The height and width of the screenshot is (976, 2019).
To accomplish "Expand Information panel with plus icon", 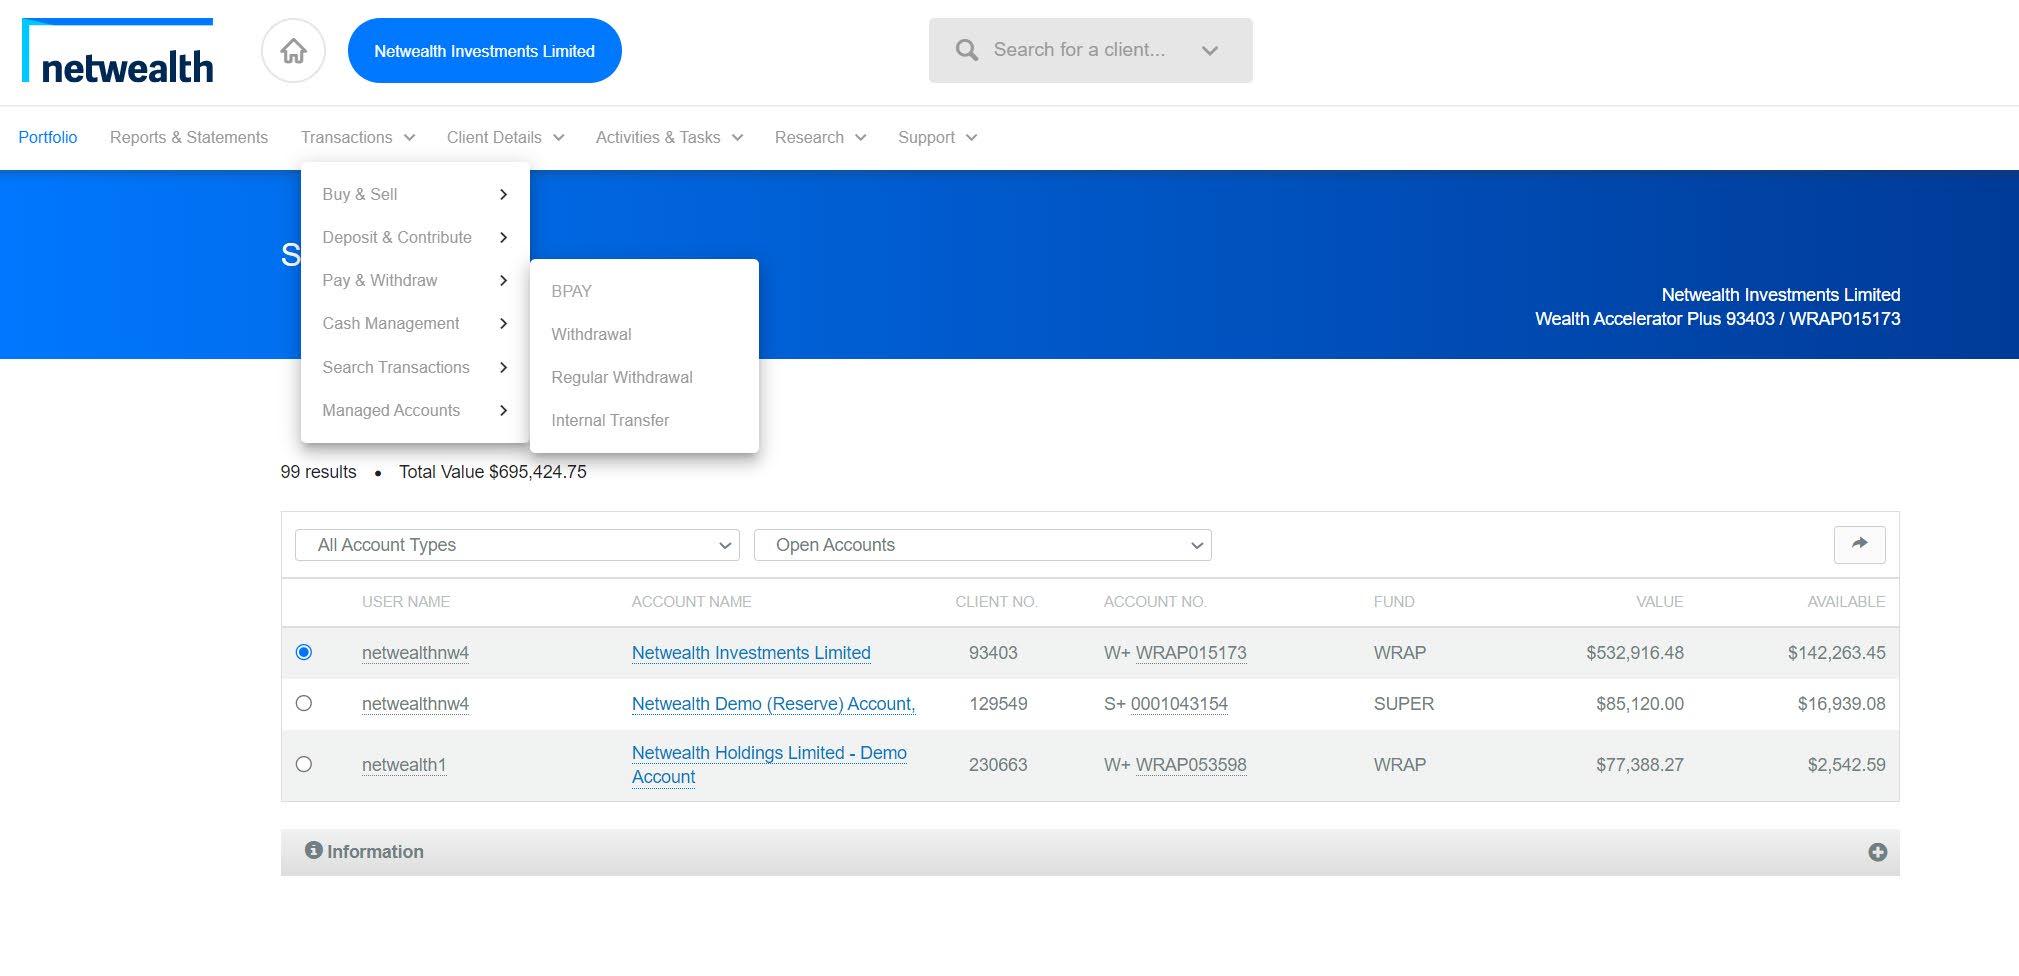I will 1877,852.
